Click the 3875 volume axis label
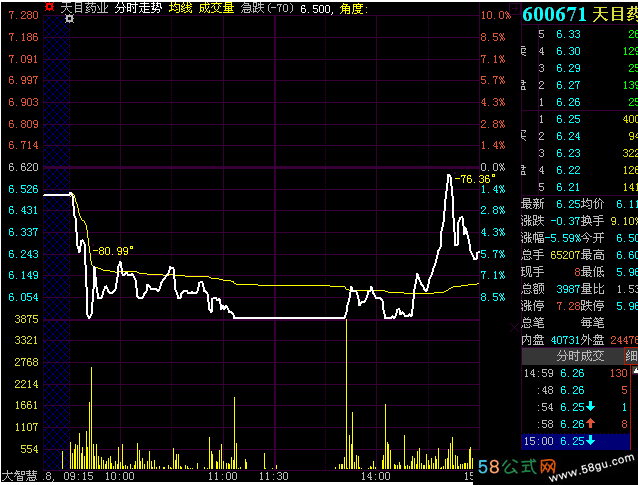638x485 pixels. (26, 319)
